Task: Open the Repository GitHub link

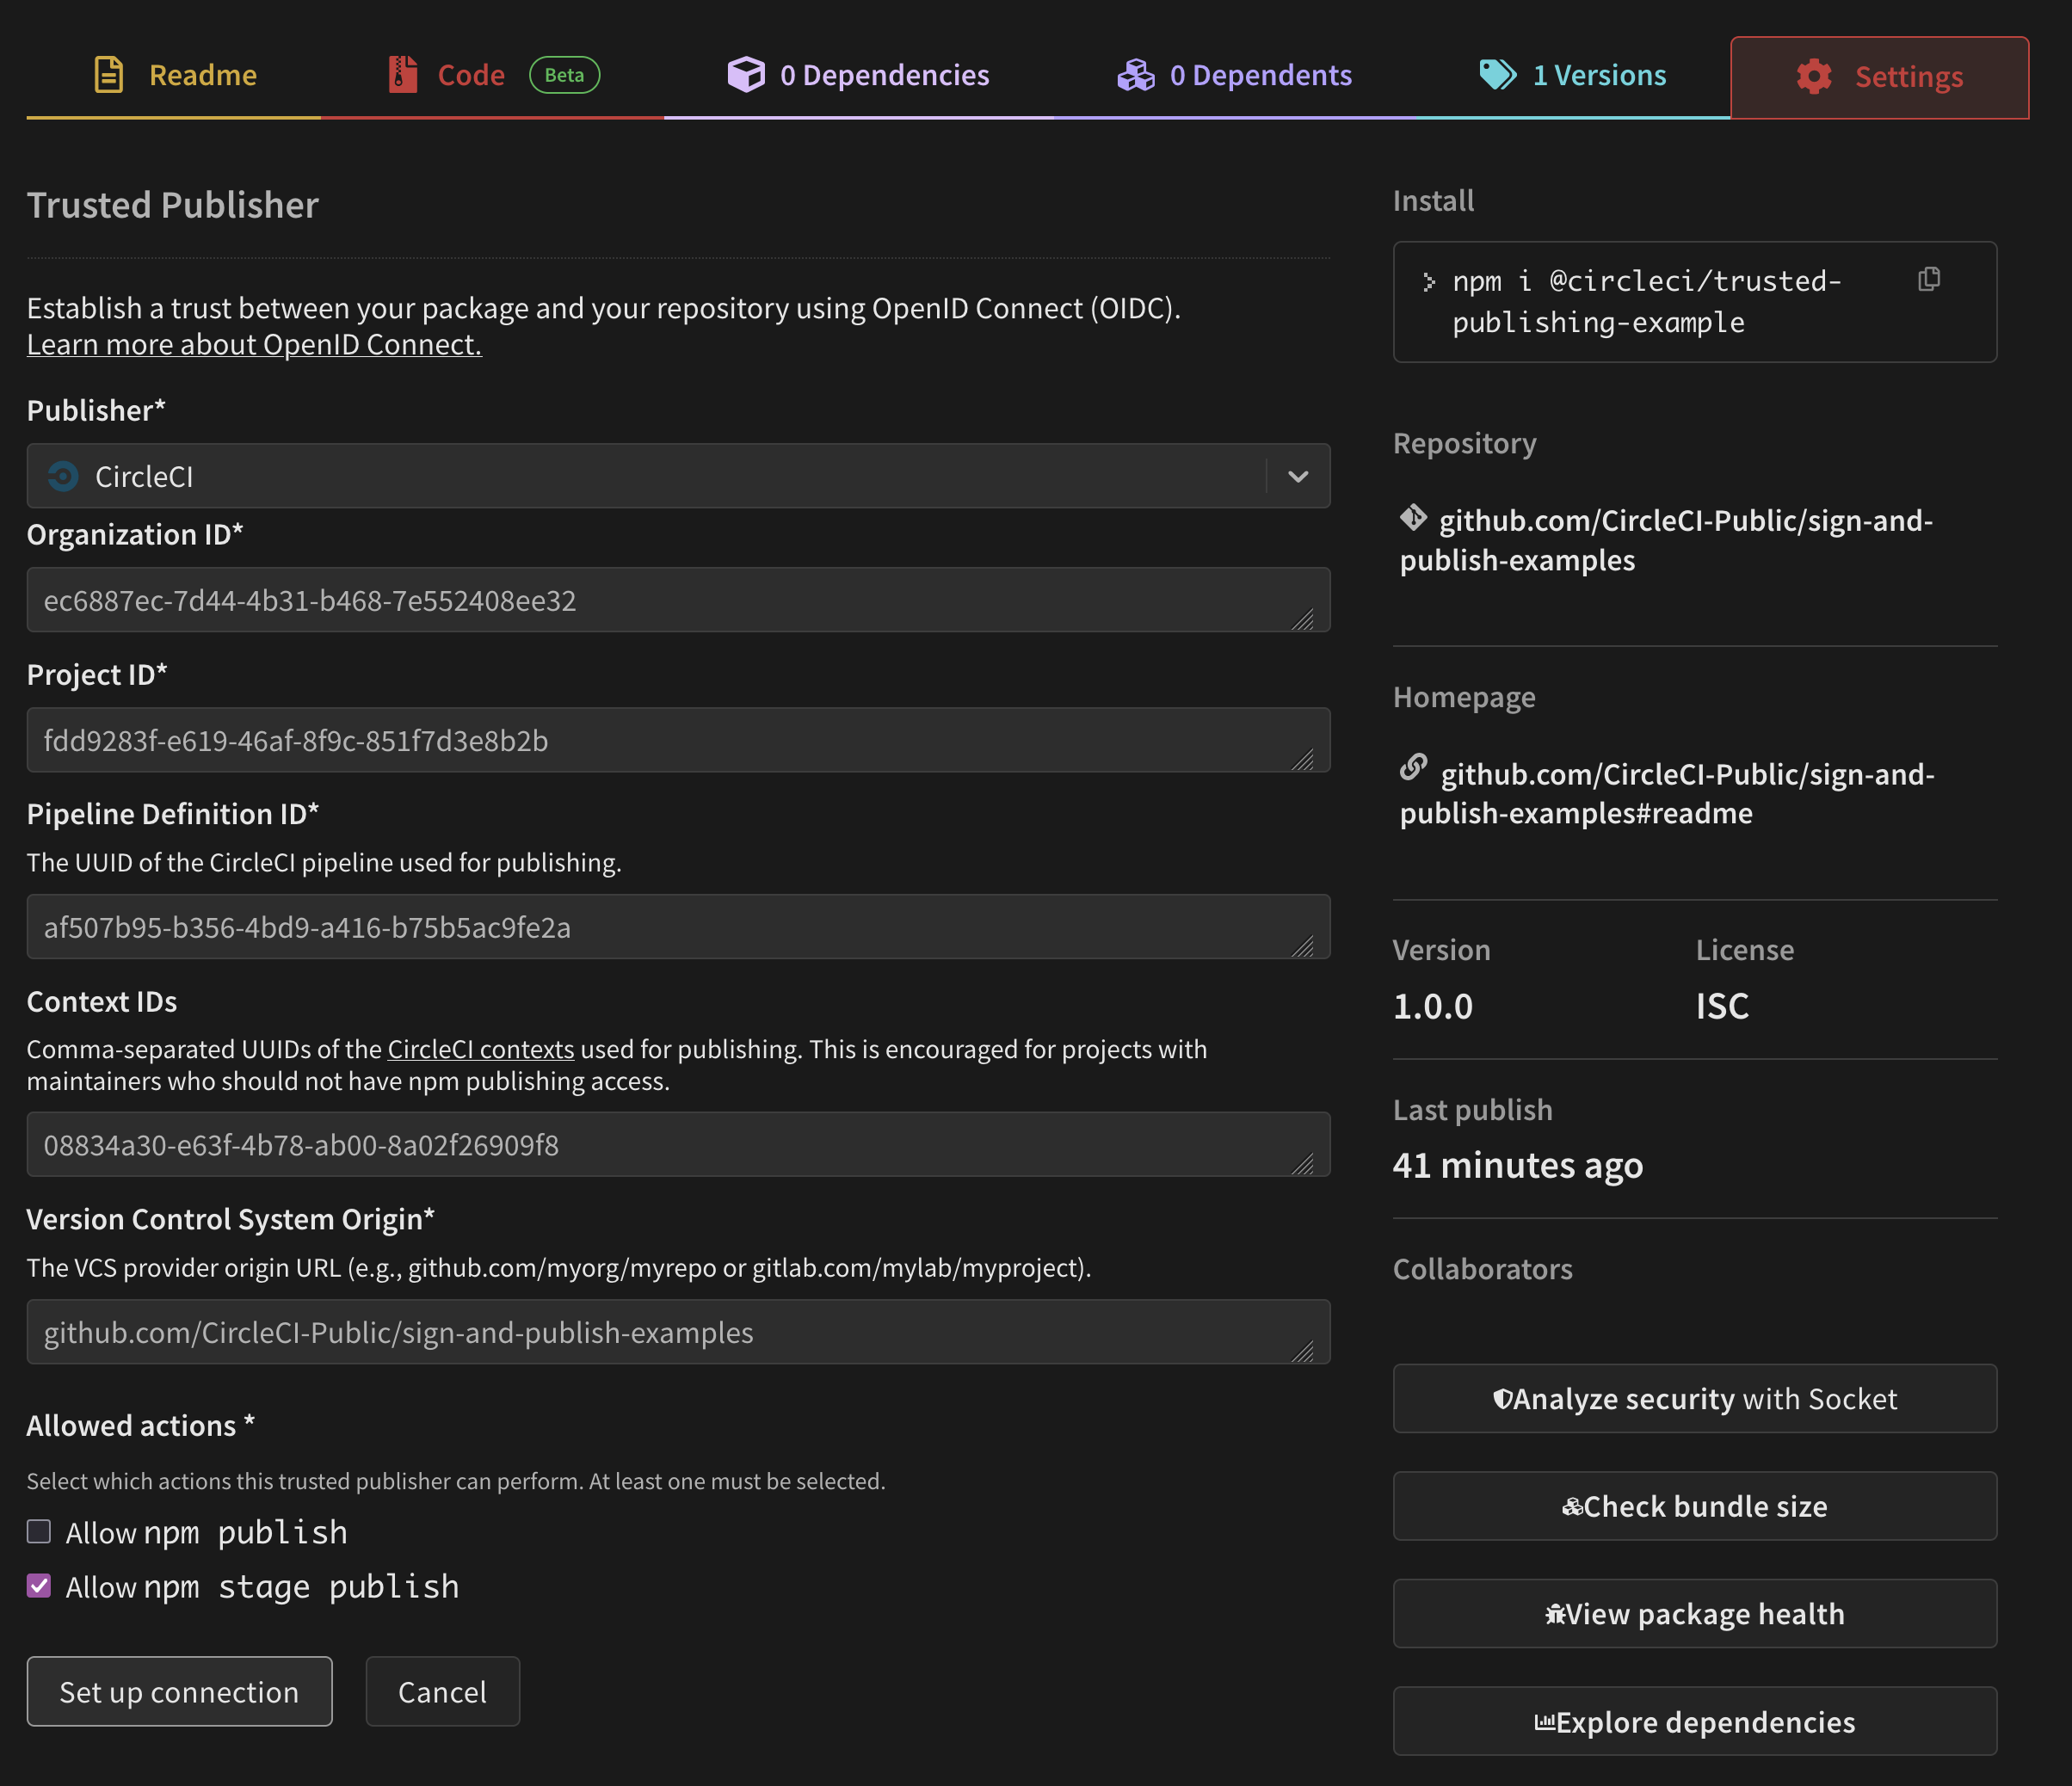Action: pos(1667,540)
